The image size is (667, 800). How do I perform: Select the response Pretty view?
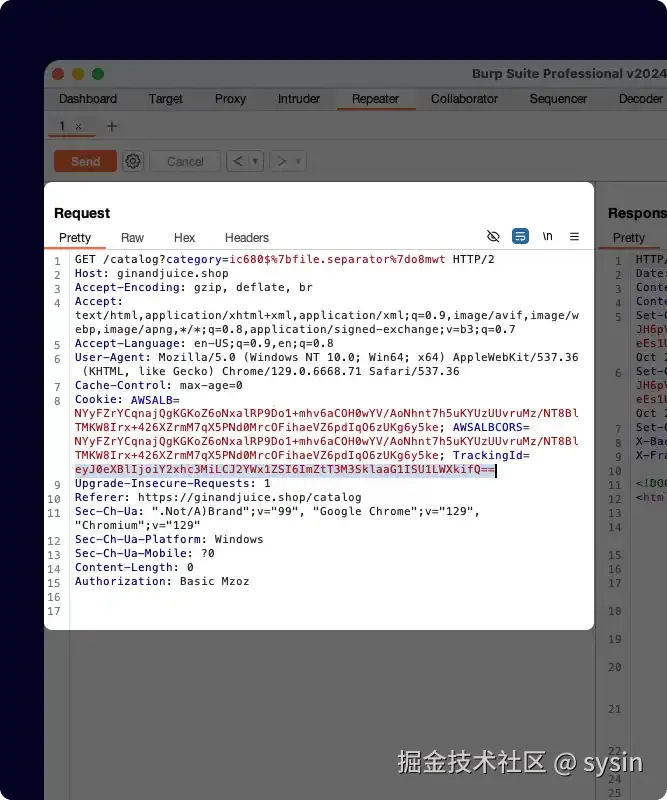coord(629,238)
